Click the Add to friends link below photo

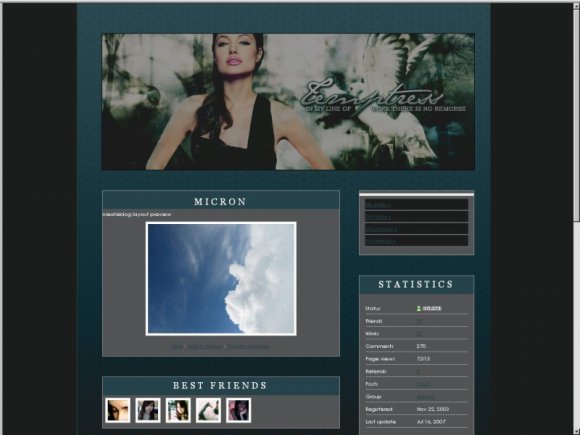tap(205, 347)
